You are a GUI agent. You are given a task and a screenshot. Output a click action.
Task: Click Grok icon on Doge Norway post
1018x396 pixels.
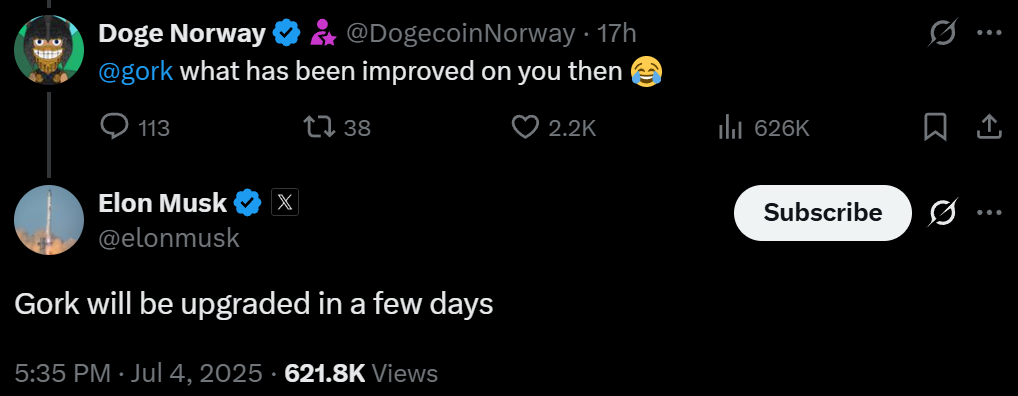942,32
